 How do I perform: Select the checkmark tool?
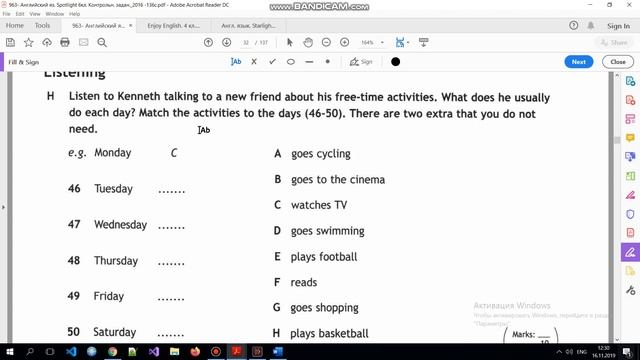(272, 62)
